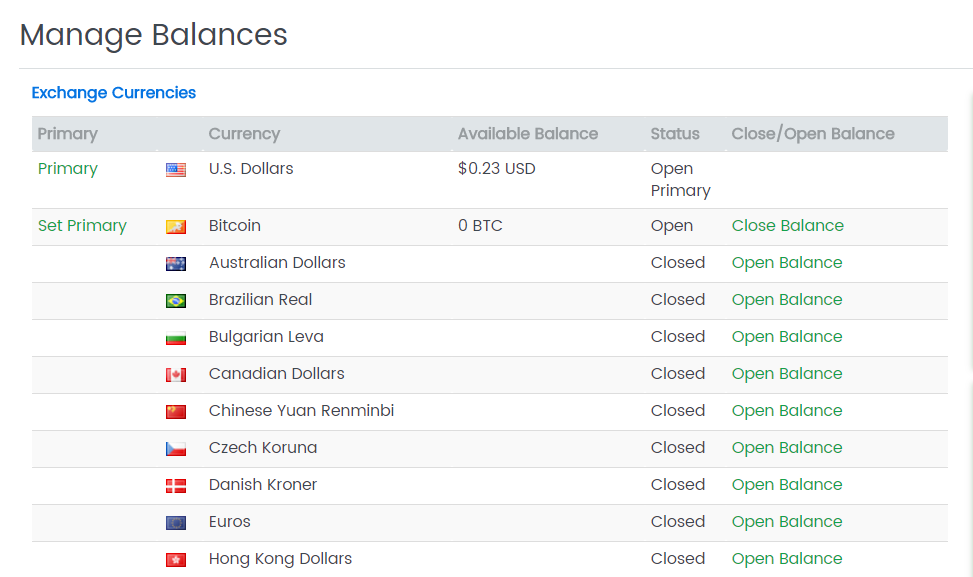The width and height of the screenshot is (973, 577).
Task: Click the Euros flag icon
Action: (176, 523)
